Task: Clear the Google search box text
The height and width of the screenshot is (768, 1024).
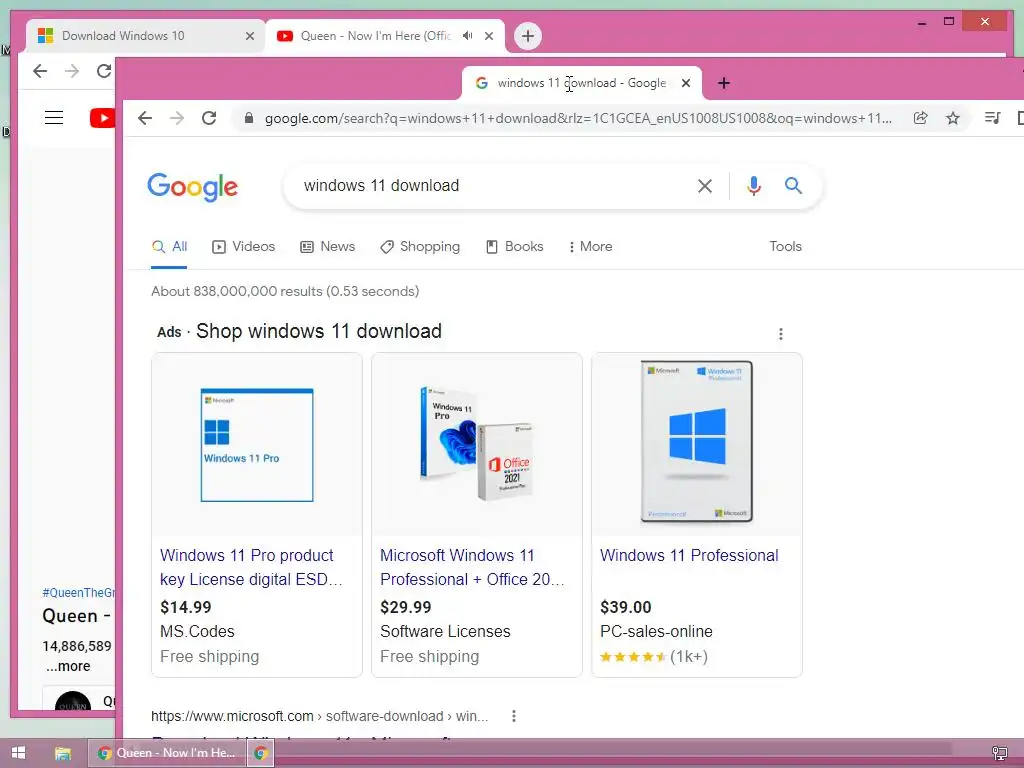Action: coord(705,186)
